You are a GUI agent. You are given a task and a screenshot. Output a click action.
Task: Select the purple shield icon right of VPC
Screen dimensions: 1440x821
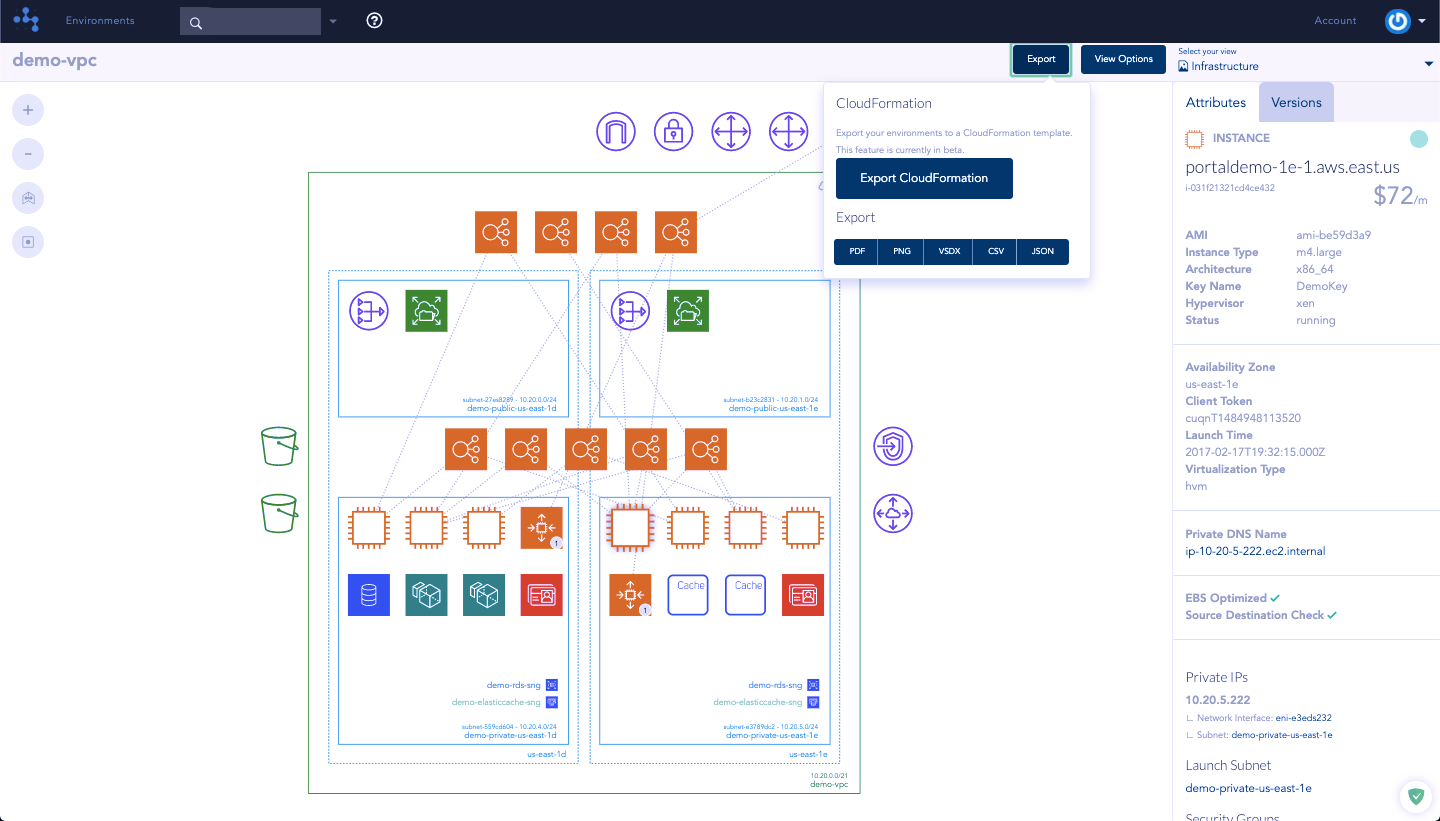[893, 446]
